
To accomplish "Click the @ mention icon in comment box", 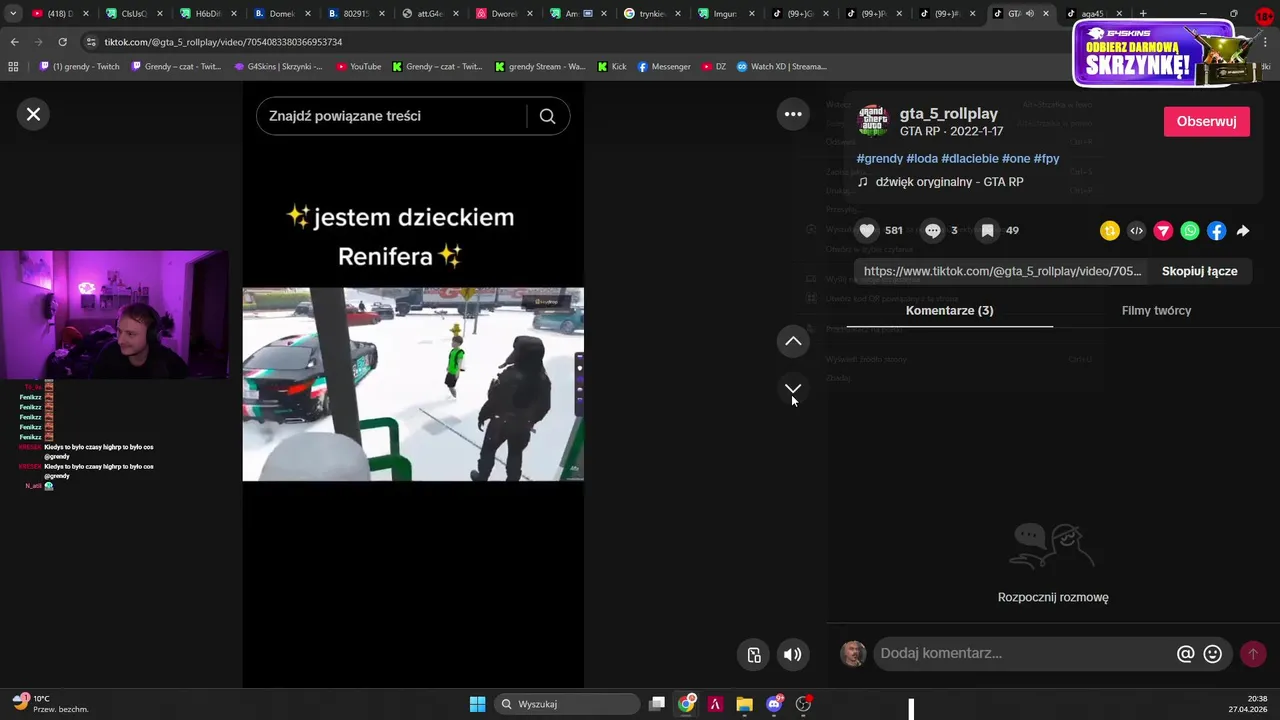I will click(1185, 654).
